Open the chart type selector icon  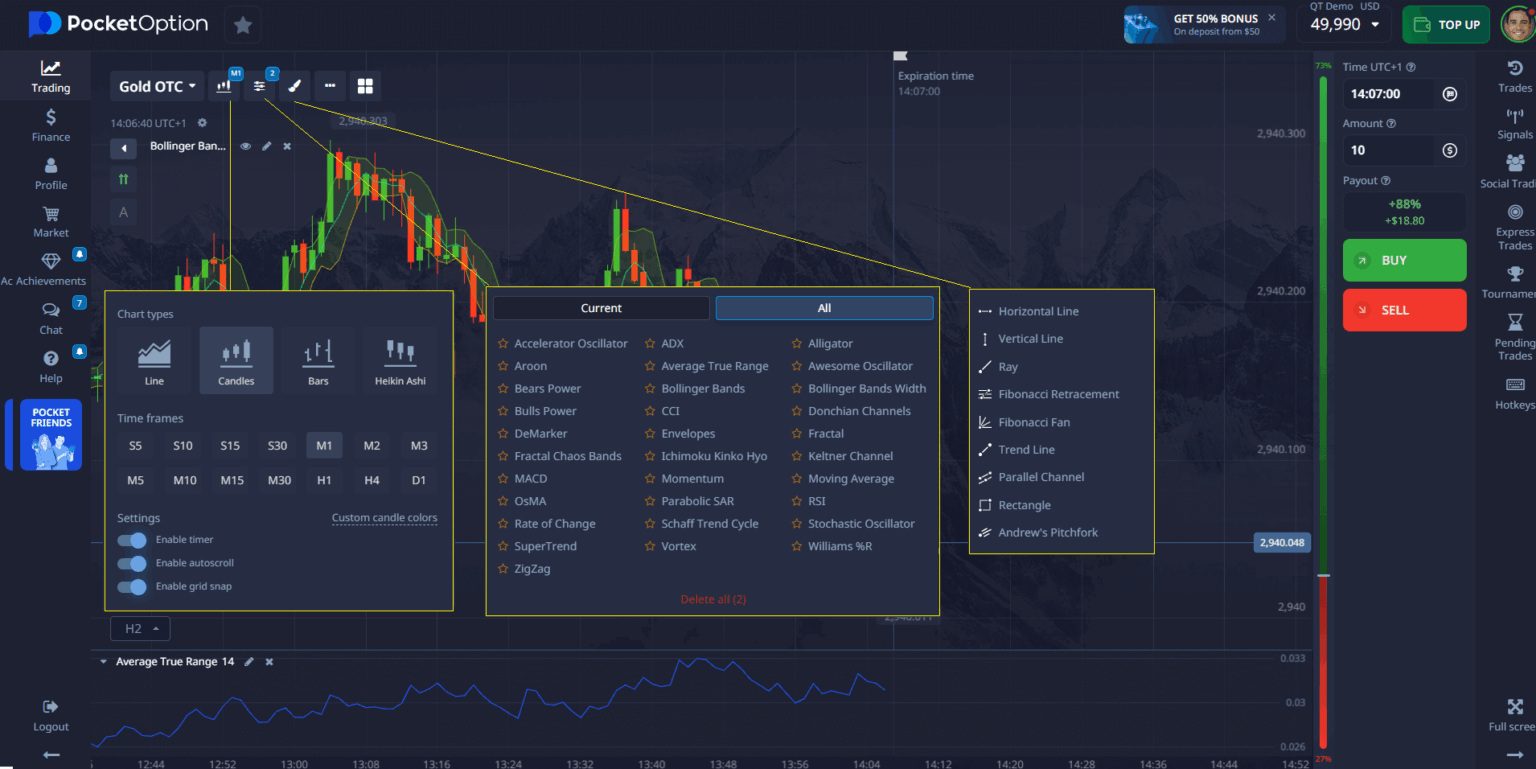[x=225, y=86]
